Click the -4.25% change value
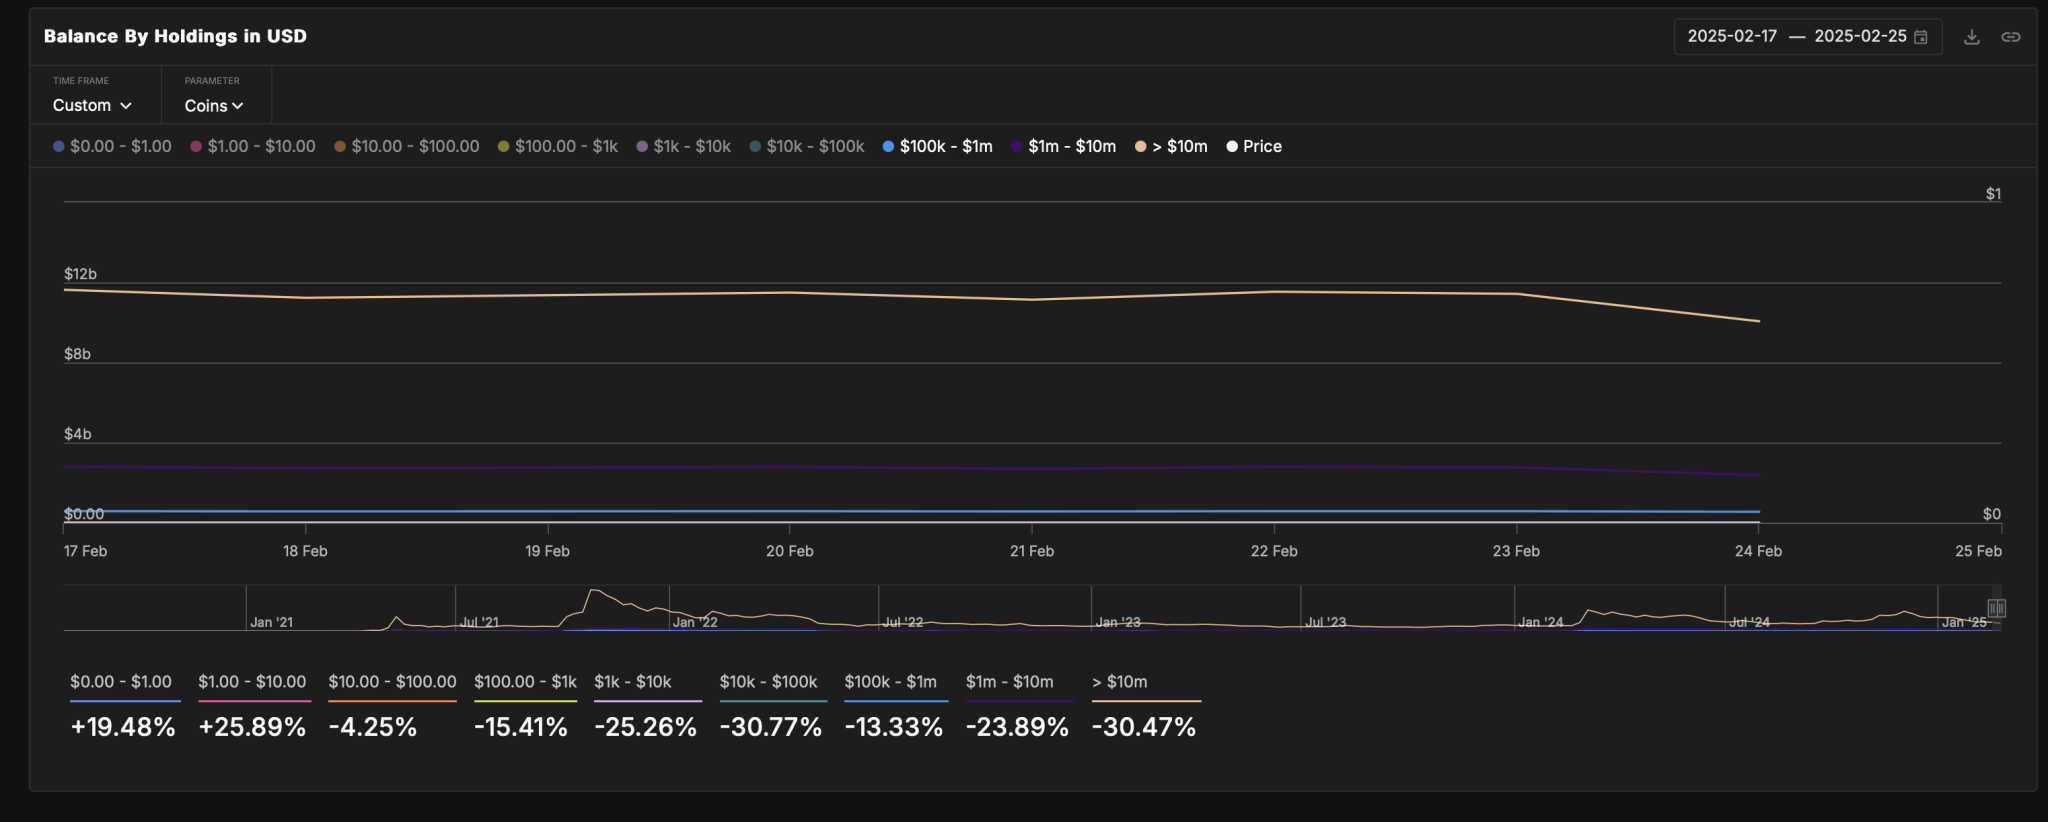Image resolution: width=2048 pixels, height=822 pixels. [x=373, y=727]
